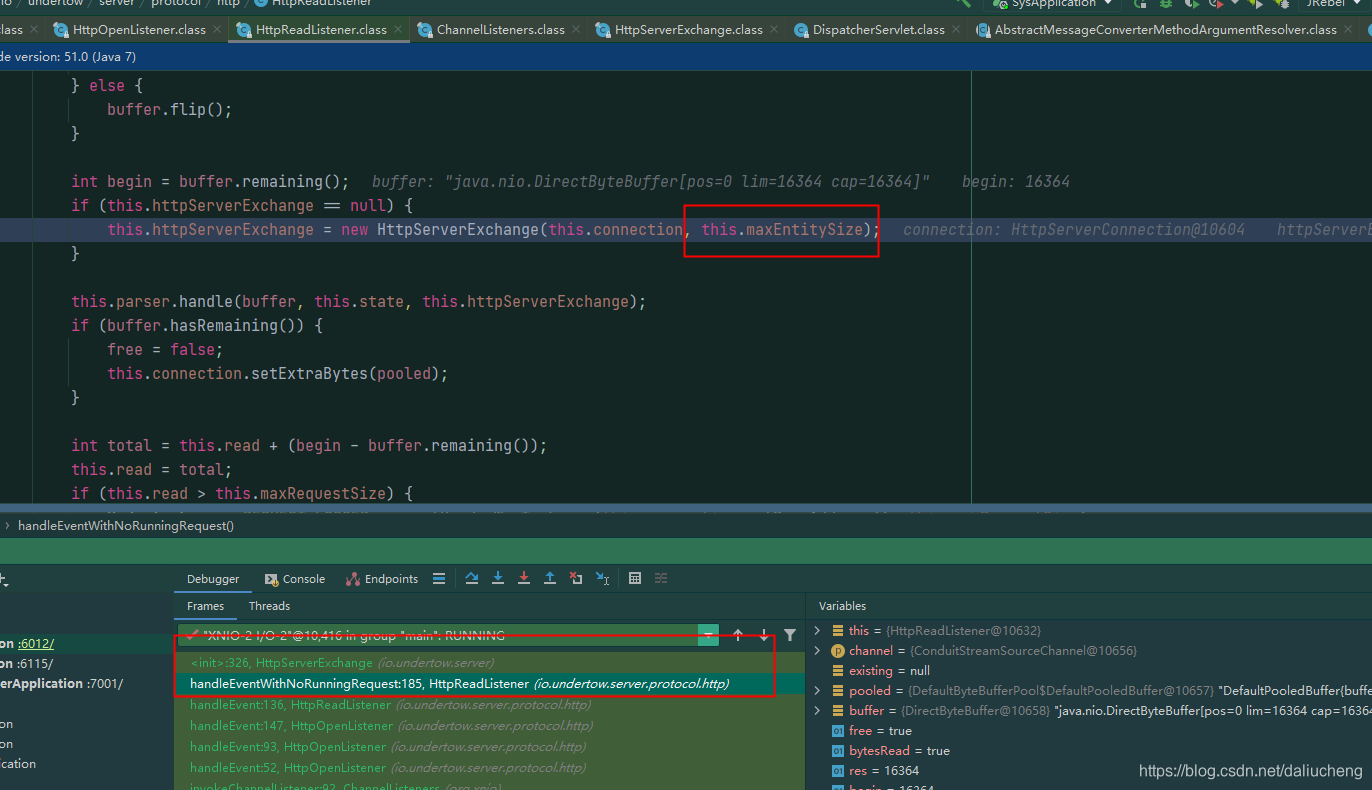Select frame handleEvent:52, HttpOpenListener
Image resolution: width=1372 pixels, height=790 pixels.
coord(388,768)
